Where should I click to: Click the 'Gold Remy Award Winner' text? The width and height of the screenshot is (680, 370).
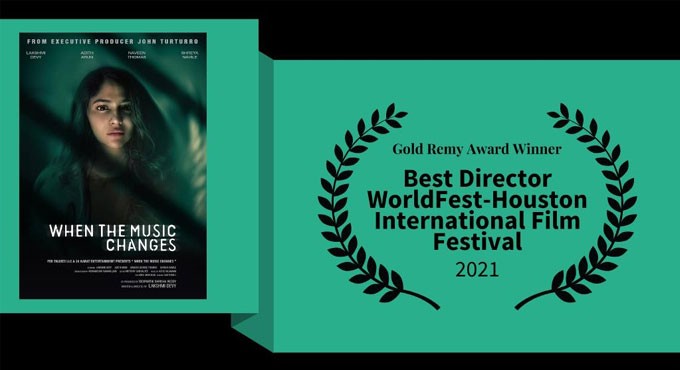[x=477, y=149]
